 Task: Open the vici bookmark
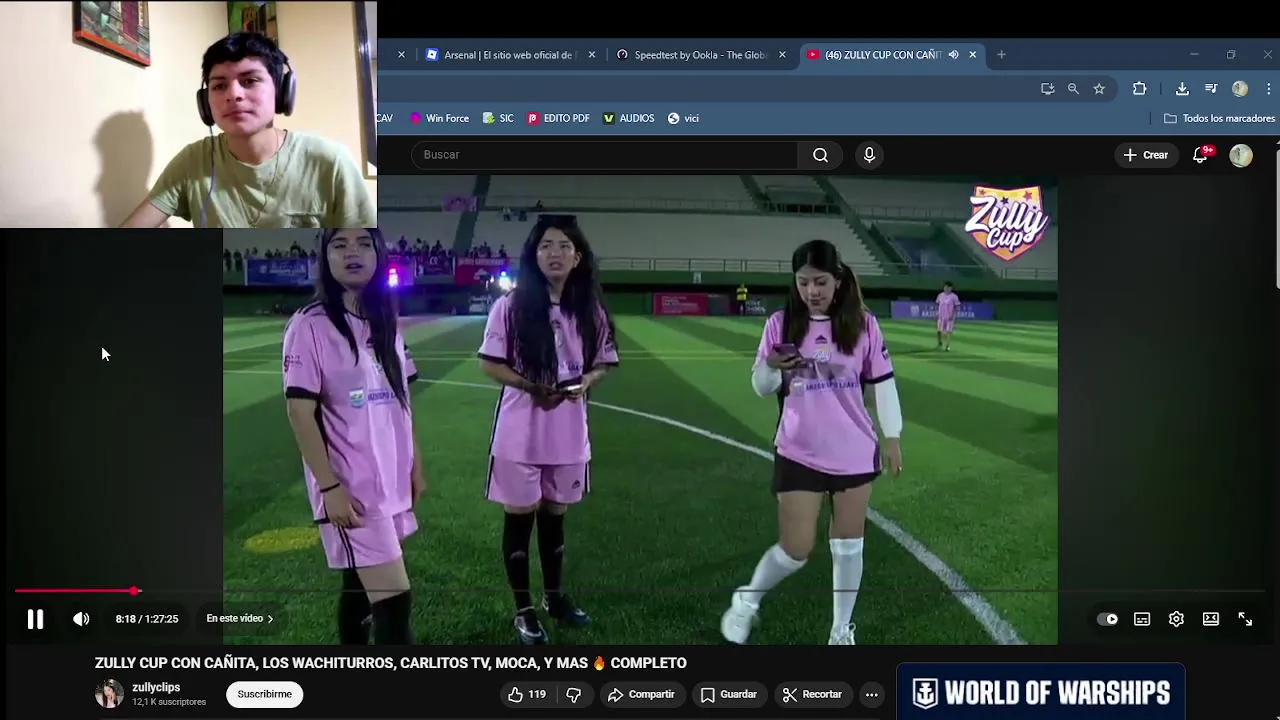(x=683, y=118)
